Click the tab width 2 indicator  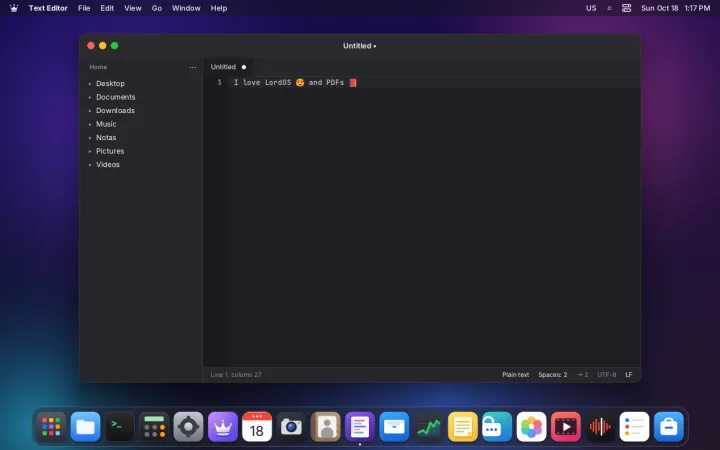(583, 375)
